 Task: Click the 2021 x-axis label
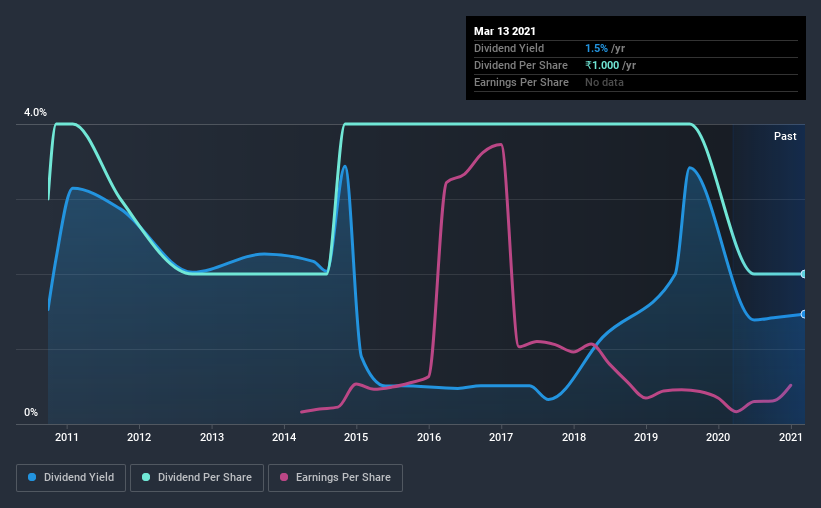pyautogui.click(x=791, y=437)
